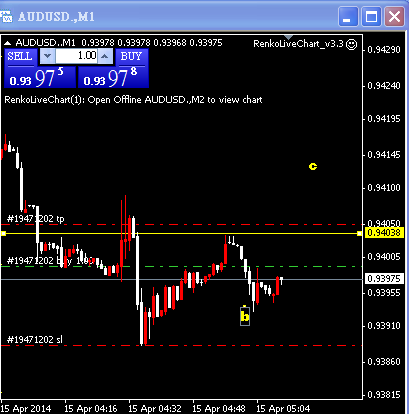Click the #19471202 sl stop-loss line label
409x414 pixels.
pos(35,340)
